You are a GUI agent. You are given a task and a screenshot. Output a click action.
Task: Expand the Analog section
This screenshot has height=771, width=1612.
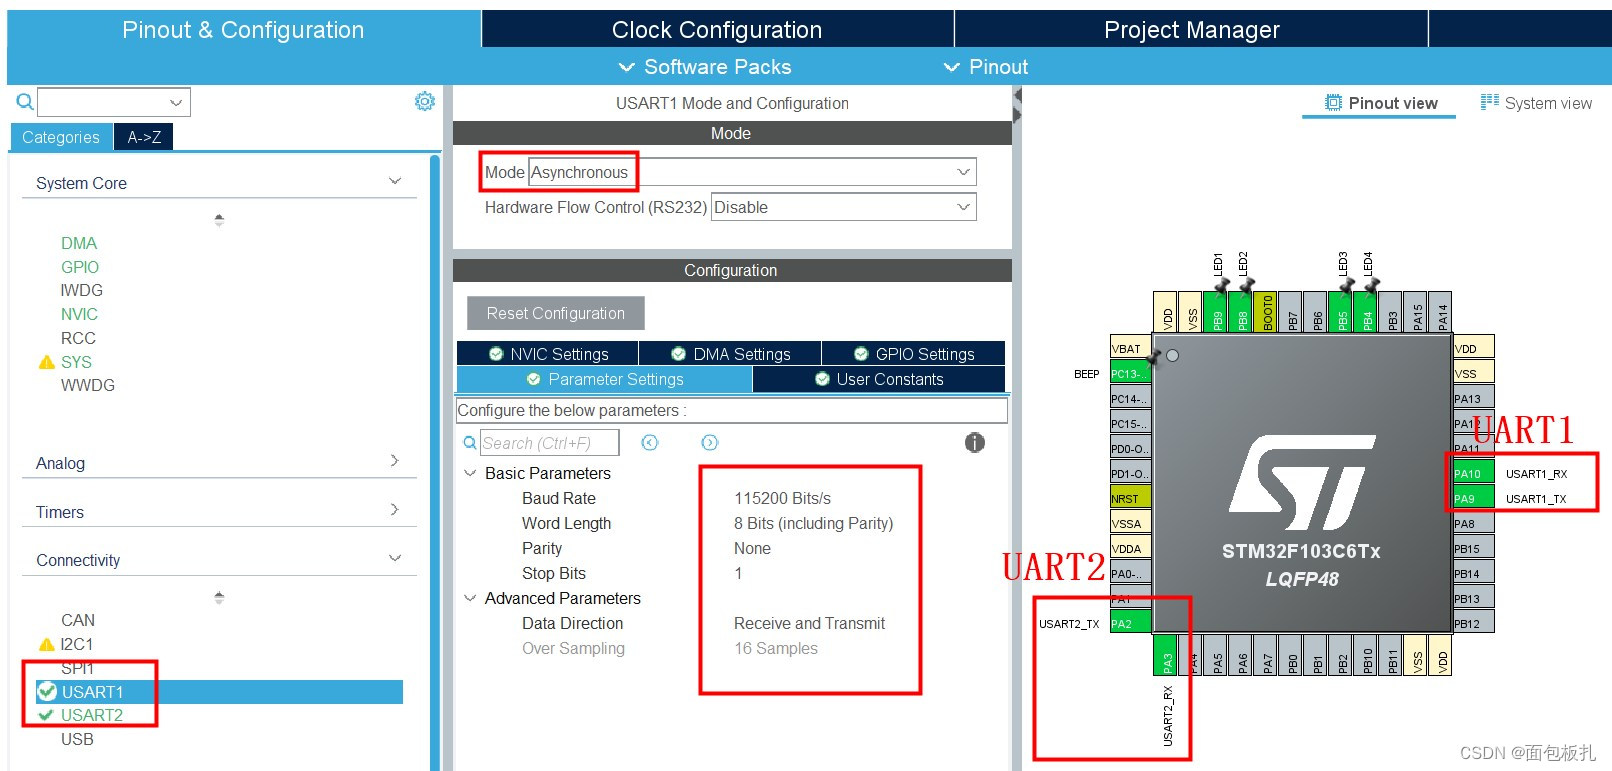click(x=395, y=461)
